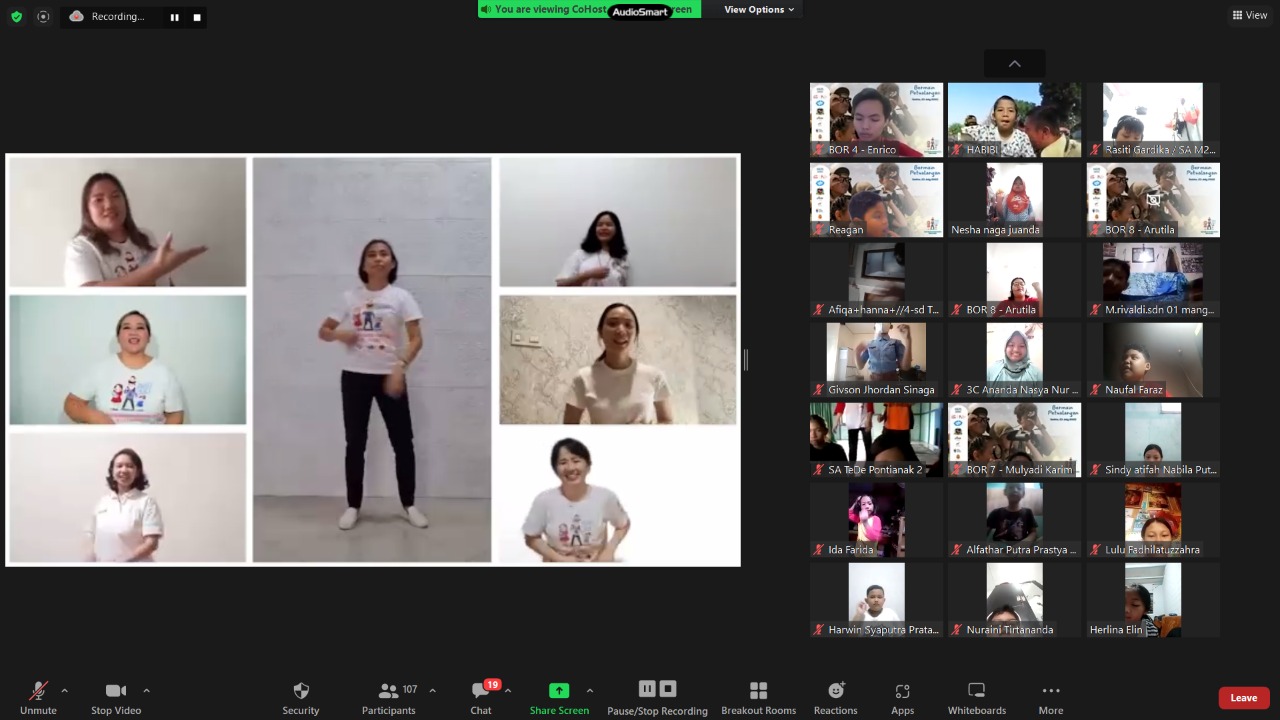Screen dimensions: 1280x720
Task: Open the Apps panel
Action: tap(902, 697)
